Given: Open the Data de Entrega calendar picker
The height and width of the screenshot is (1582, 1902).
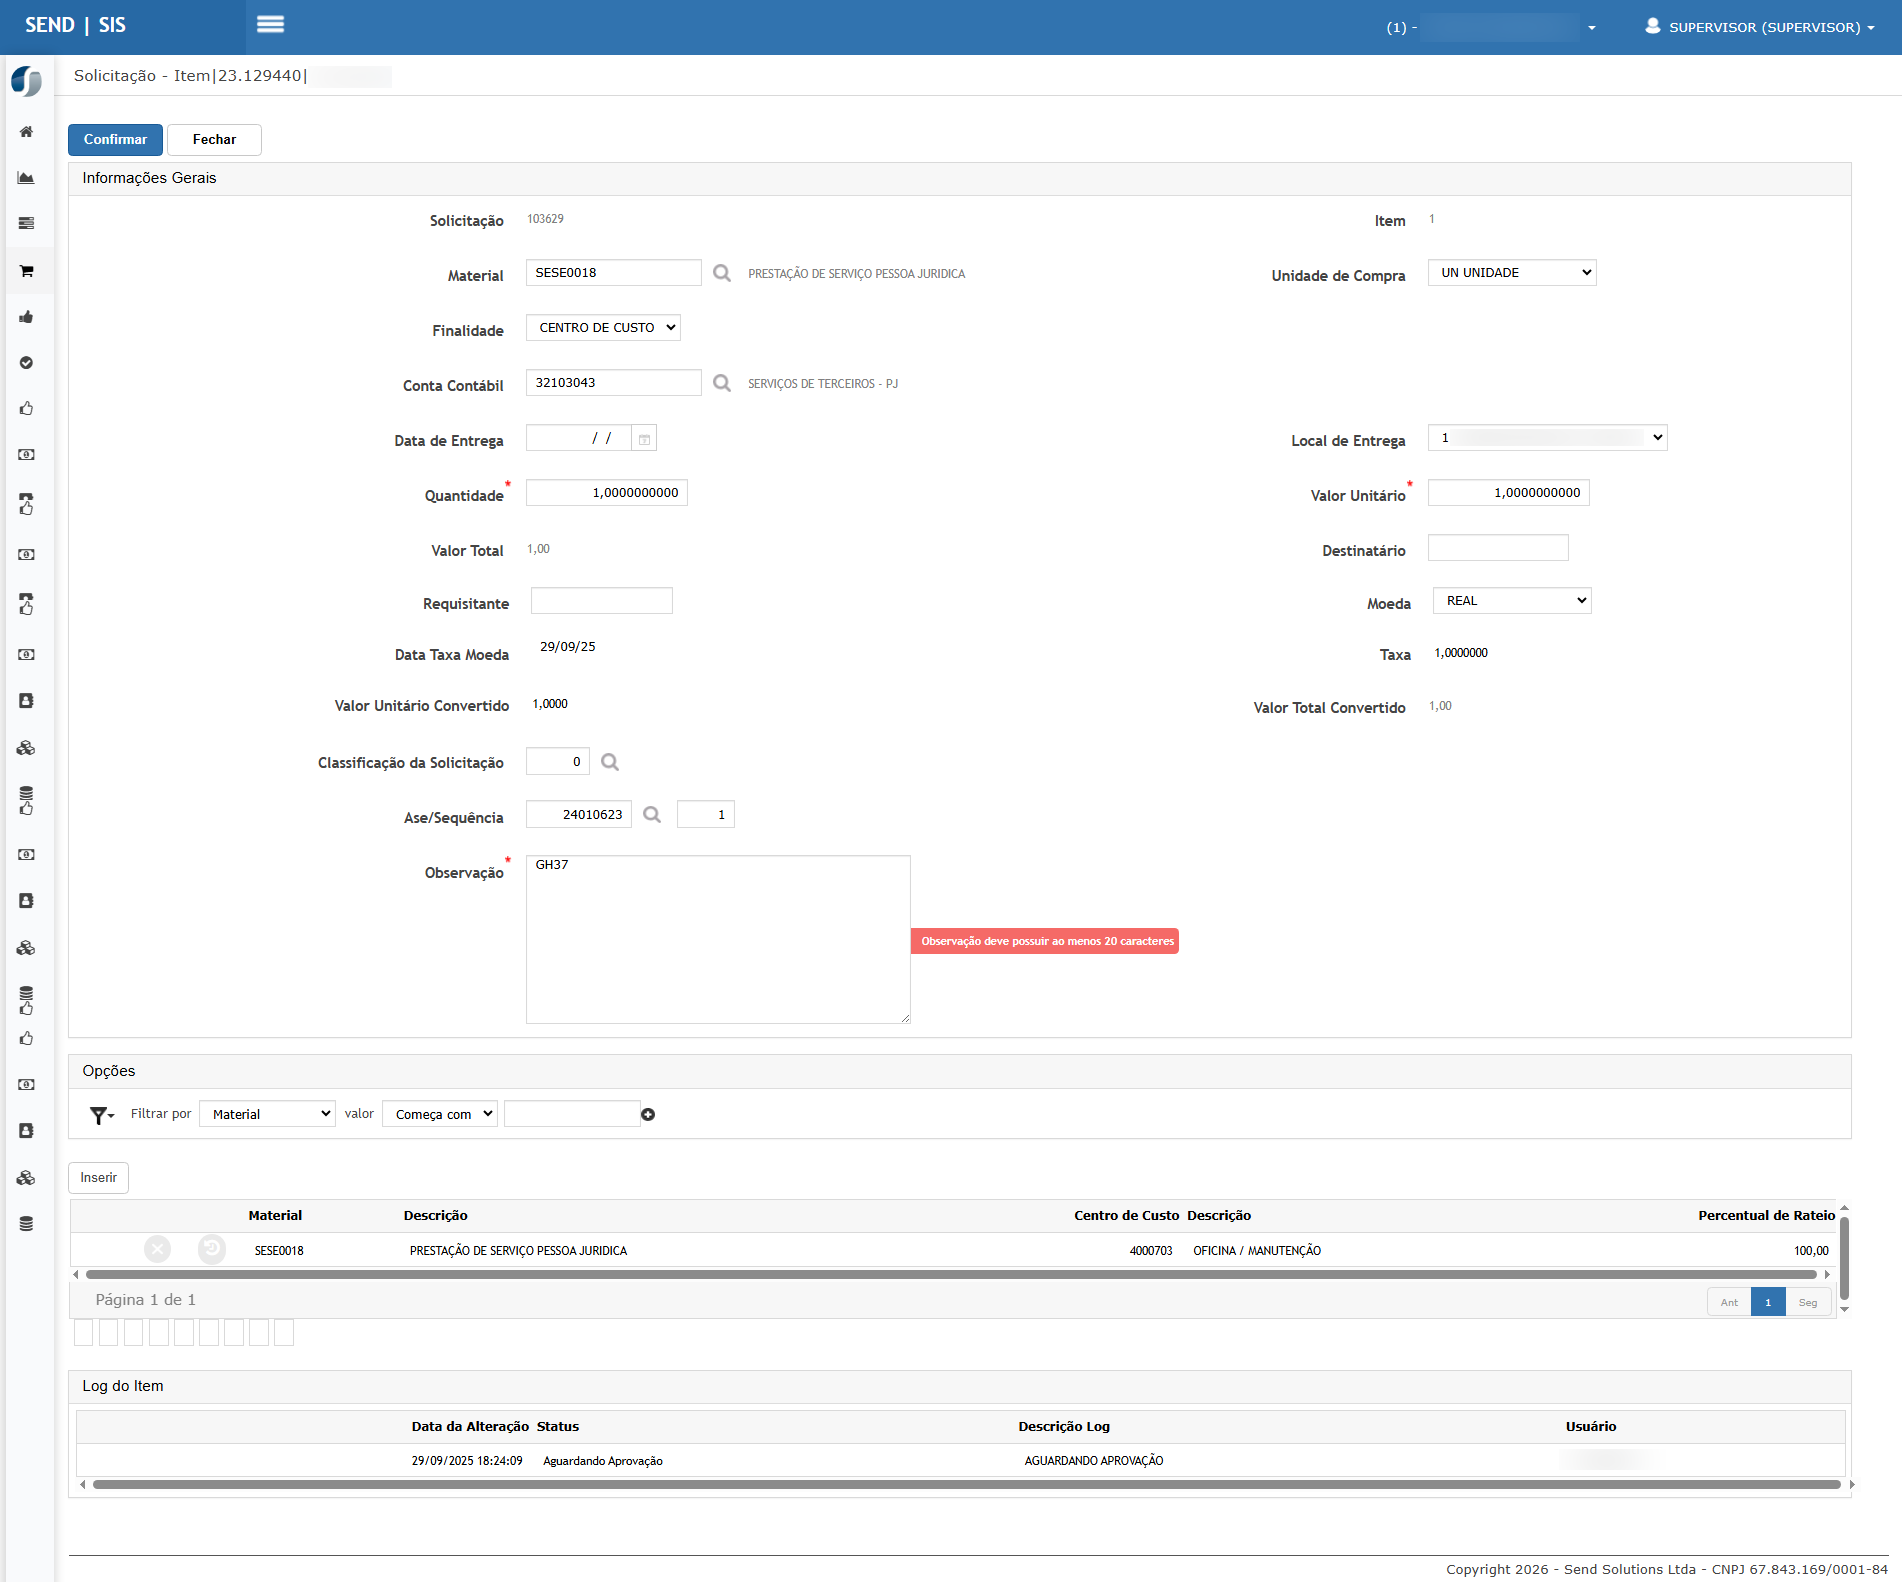Looking at the screenshot, I should [x=644, y=439].
